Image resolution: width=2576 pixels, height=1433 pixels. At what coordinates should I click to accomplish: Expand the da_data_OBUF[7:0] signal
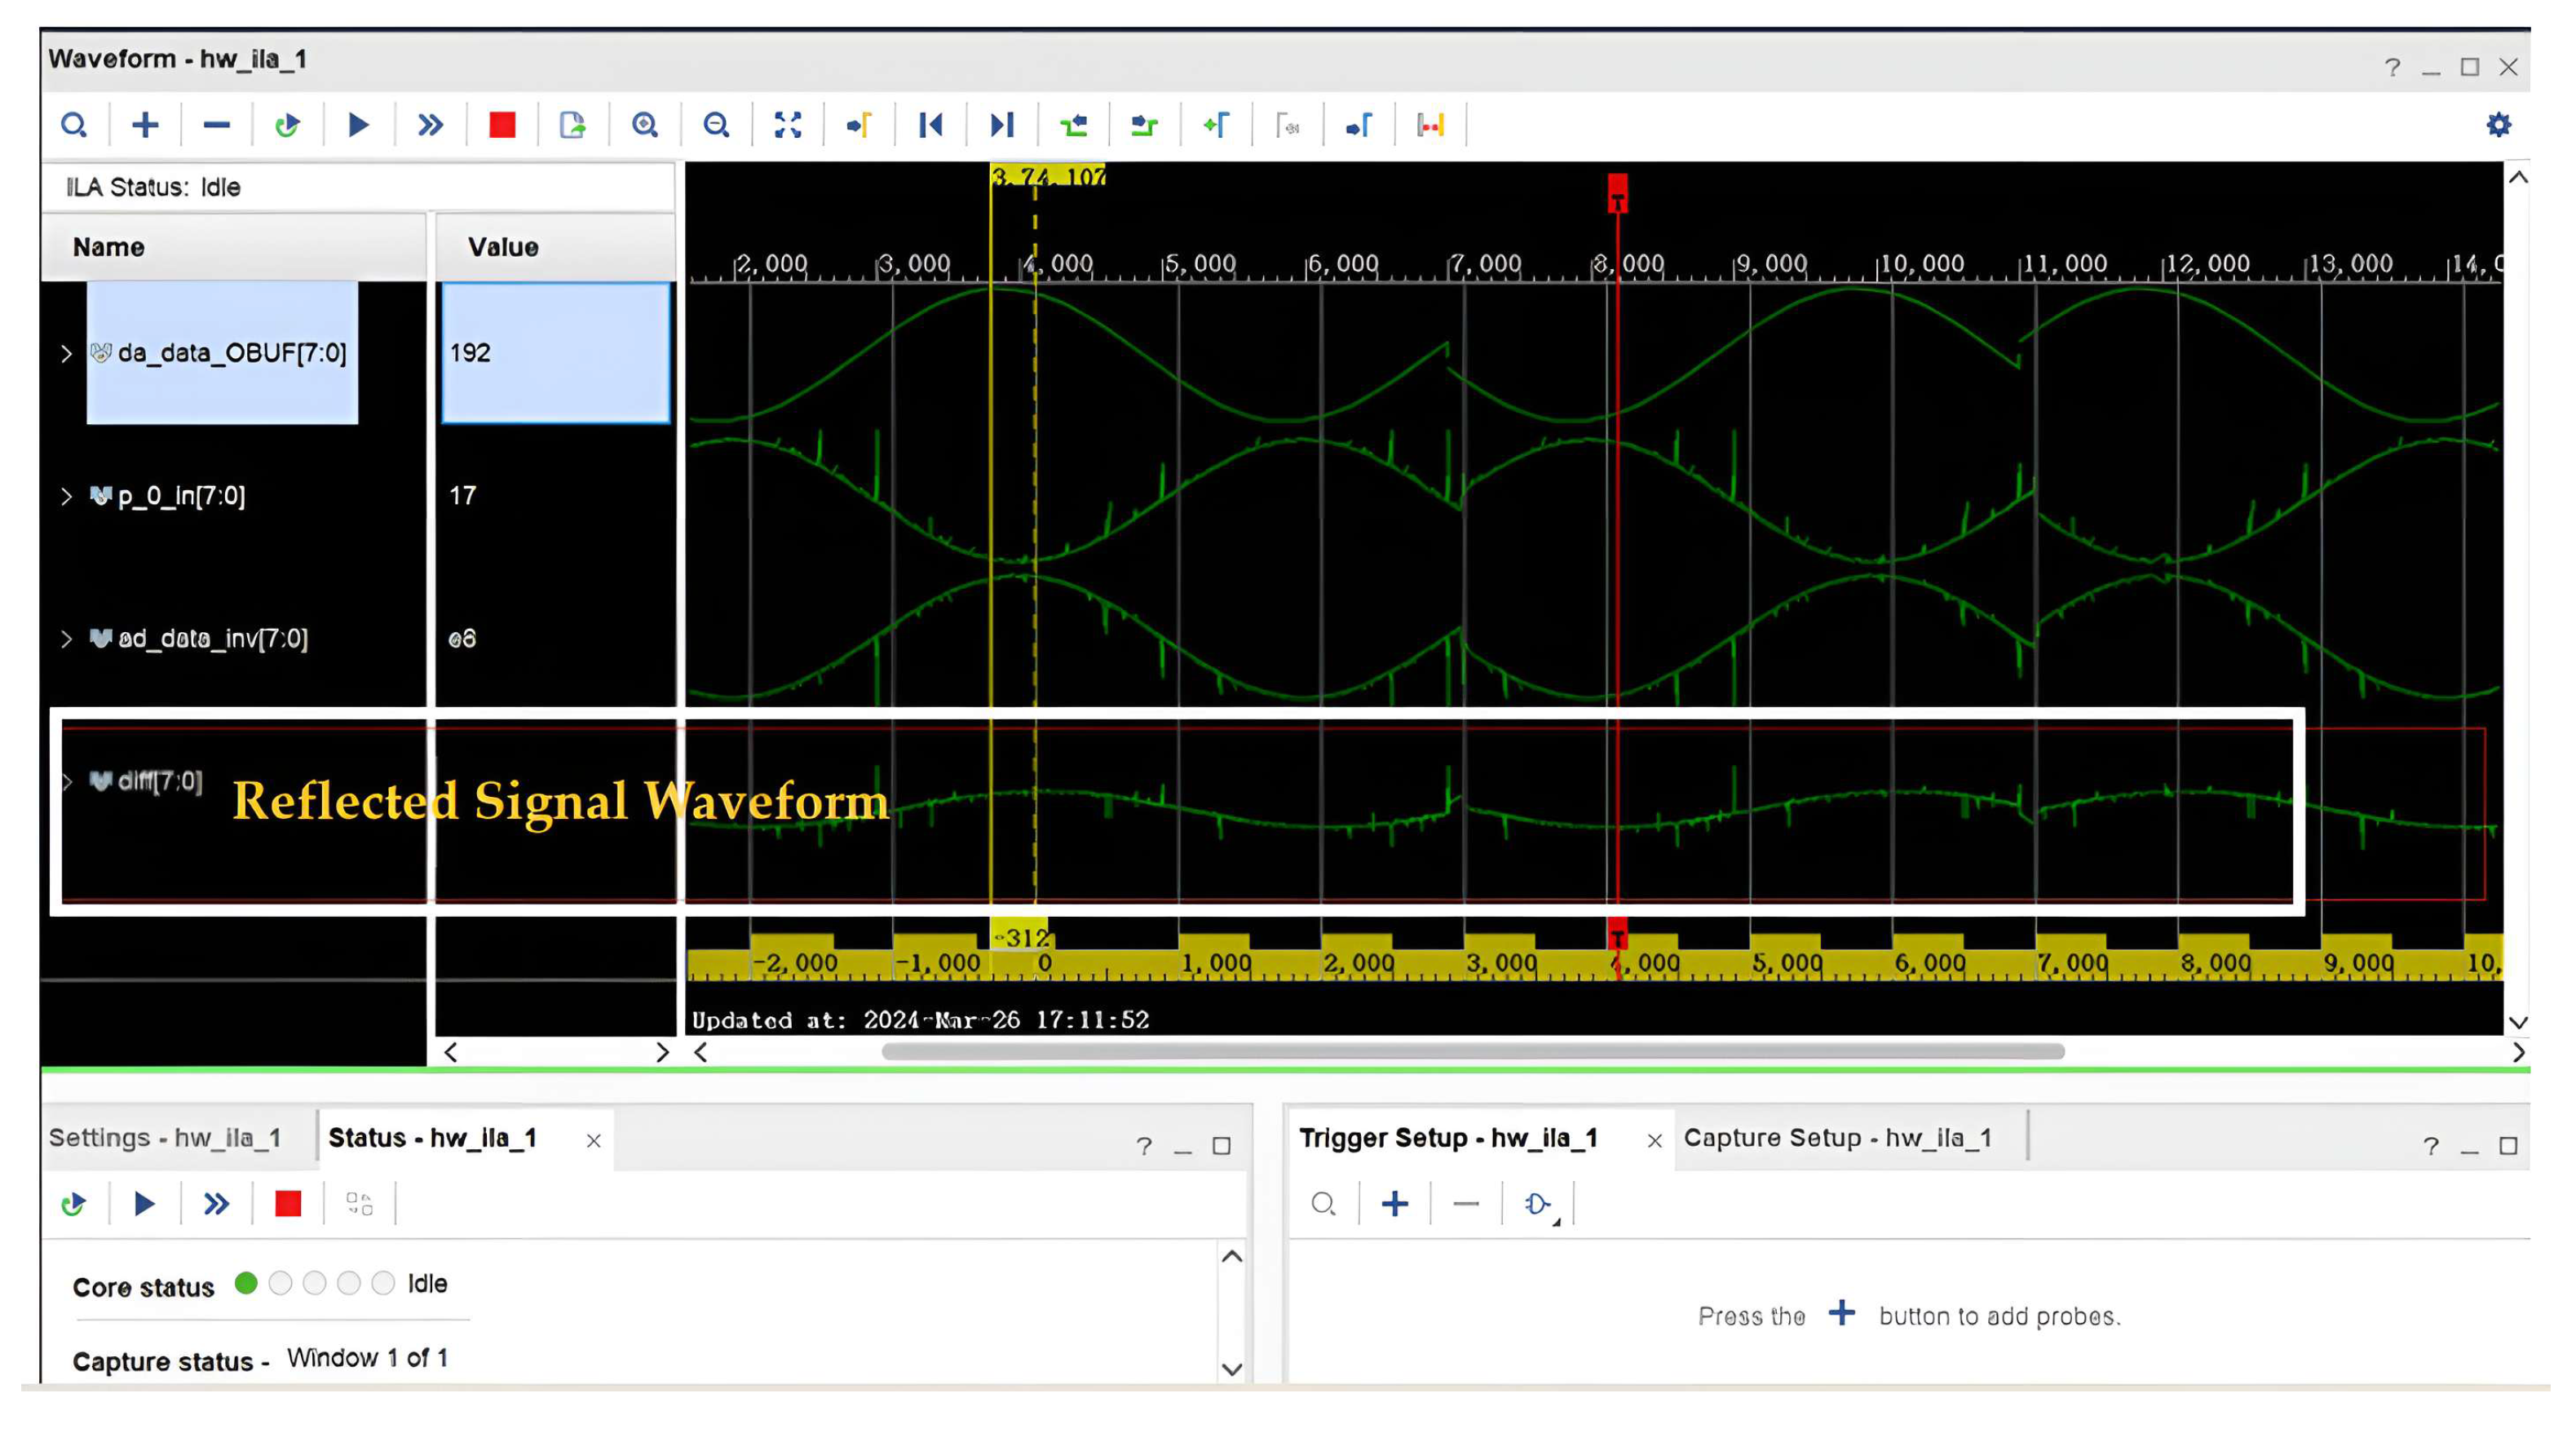(66, 354)
